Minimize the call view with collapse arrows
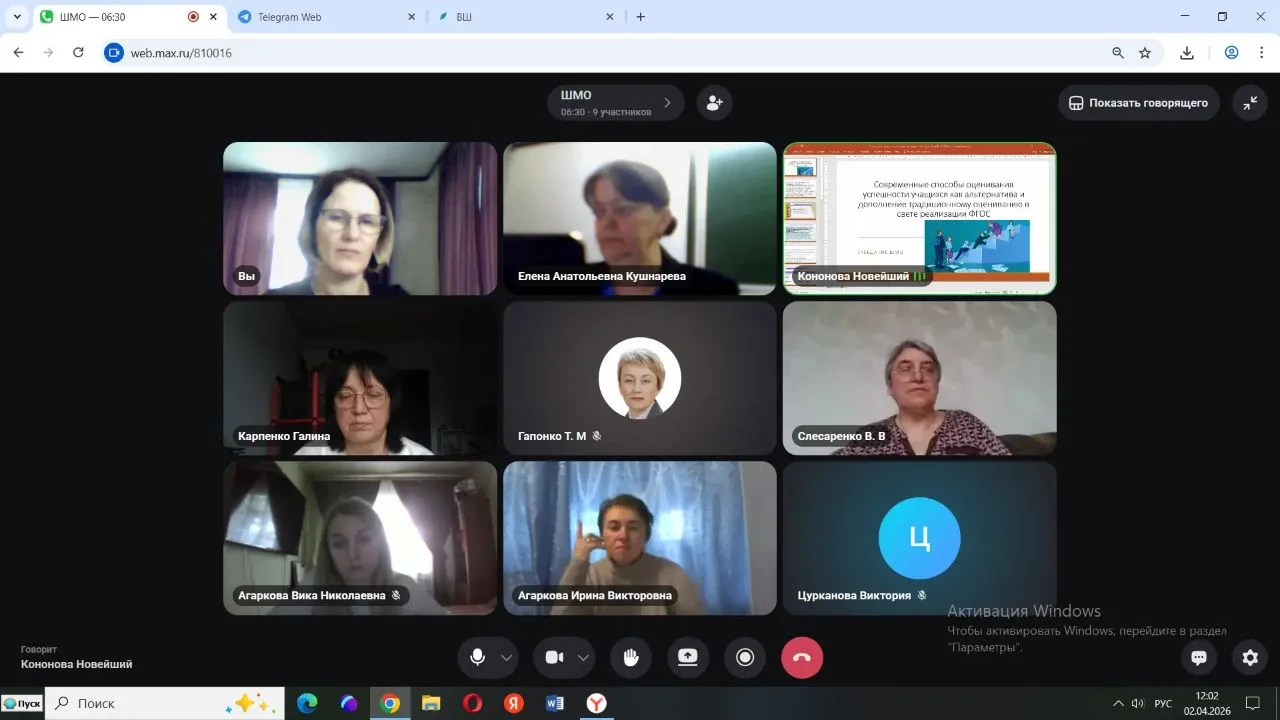The width and height of the screenshot is (1280, 720). 1250,102
